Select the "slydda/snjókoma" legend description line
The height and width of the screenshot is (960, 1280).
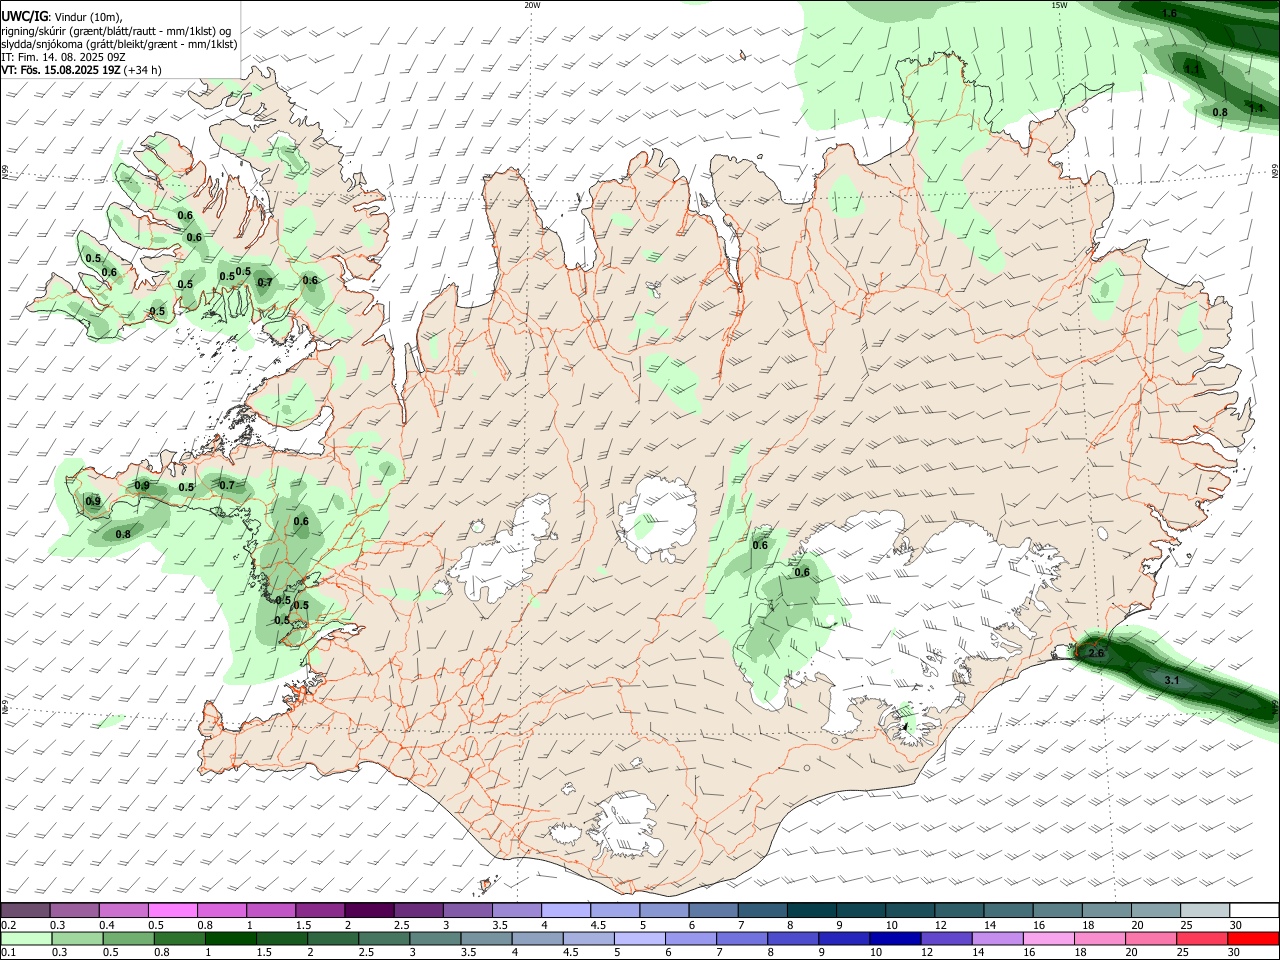119,44
